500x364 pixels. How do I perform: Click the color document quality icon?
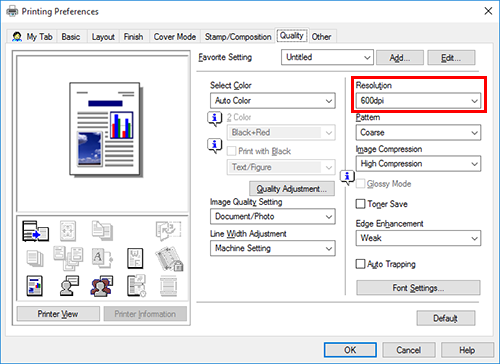coord(35,286)
